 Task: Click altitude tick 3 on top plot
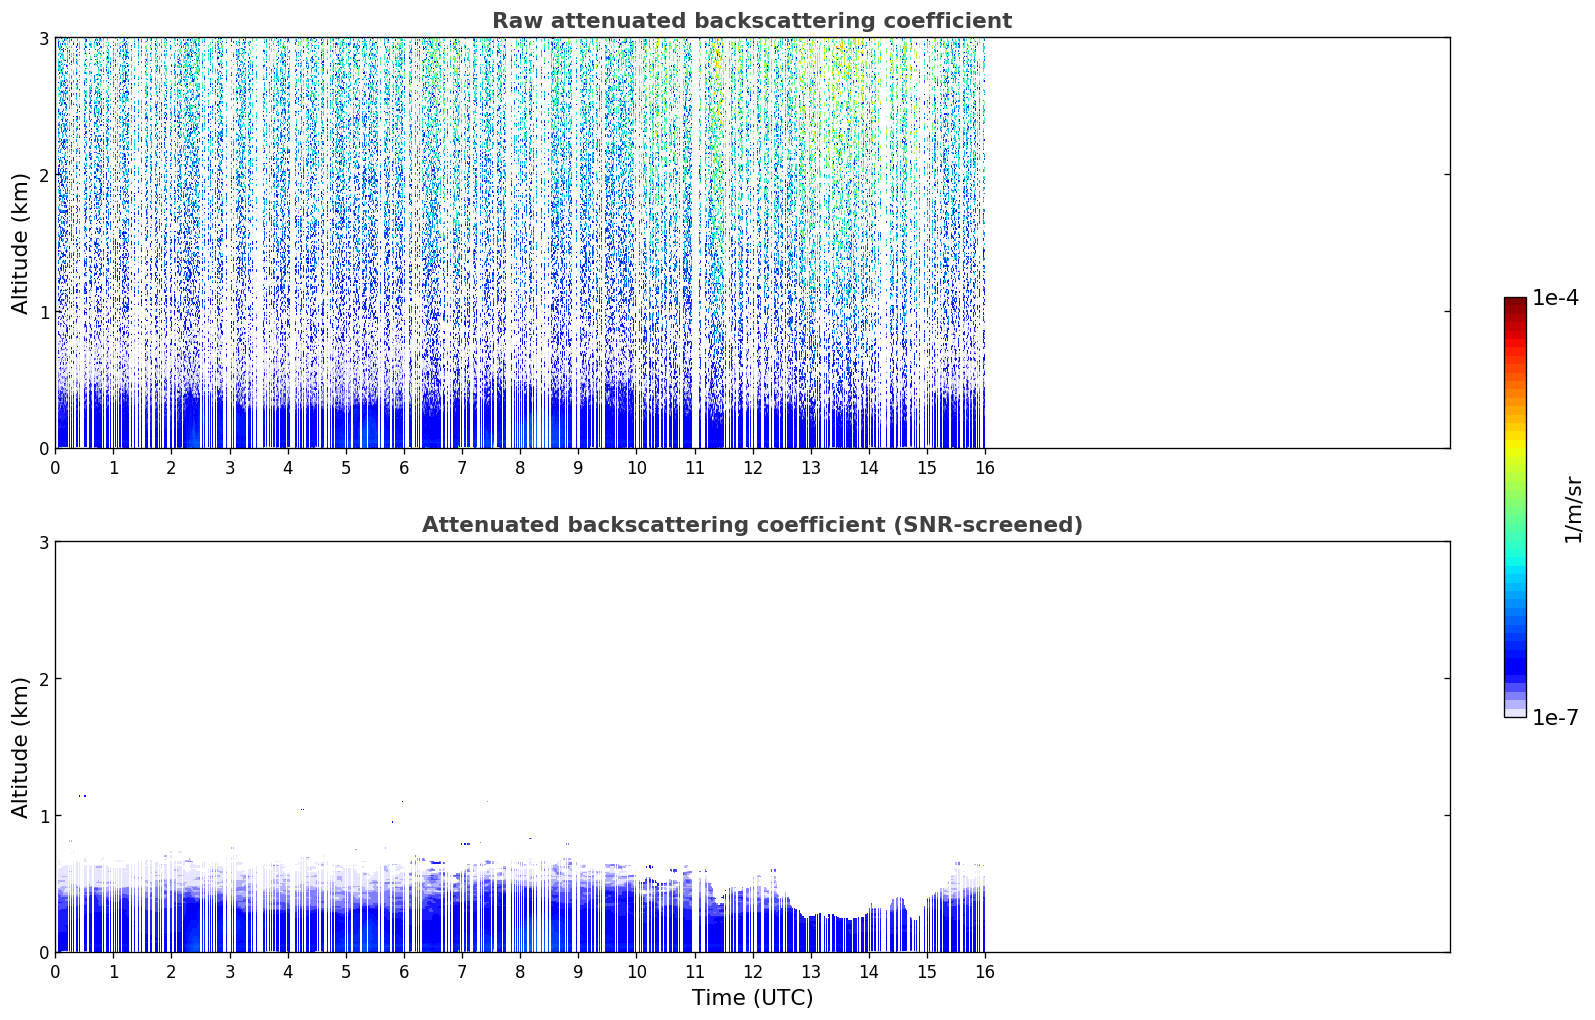[43, 38]
